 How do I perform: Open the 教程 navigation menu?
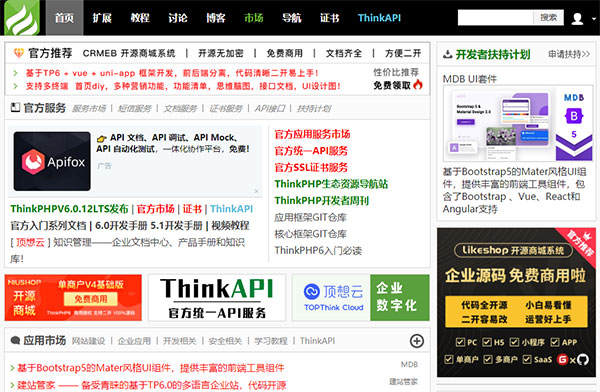(140, 18)
